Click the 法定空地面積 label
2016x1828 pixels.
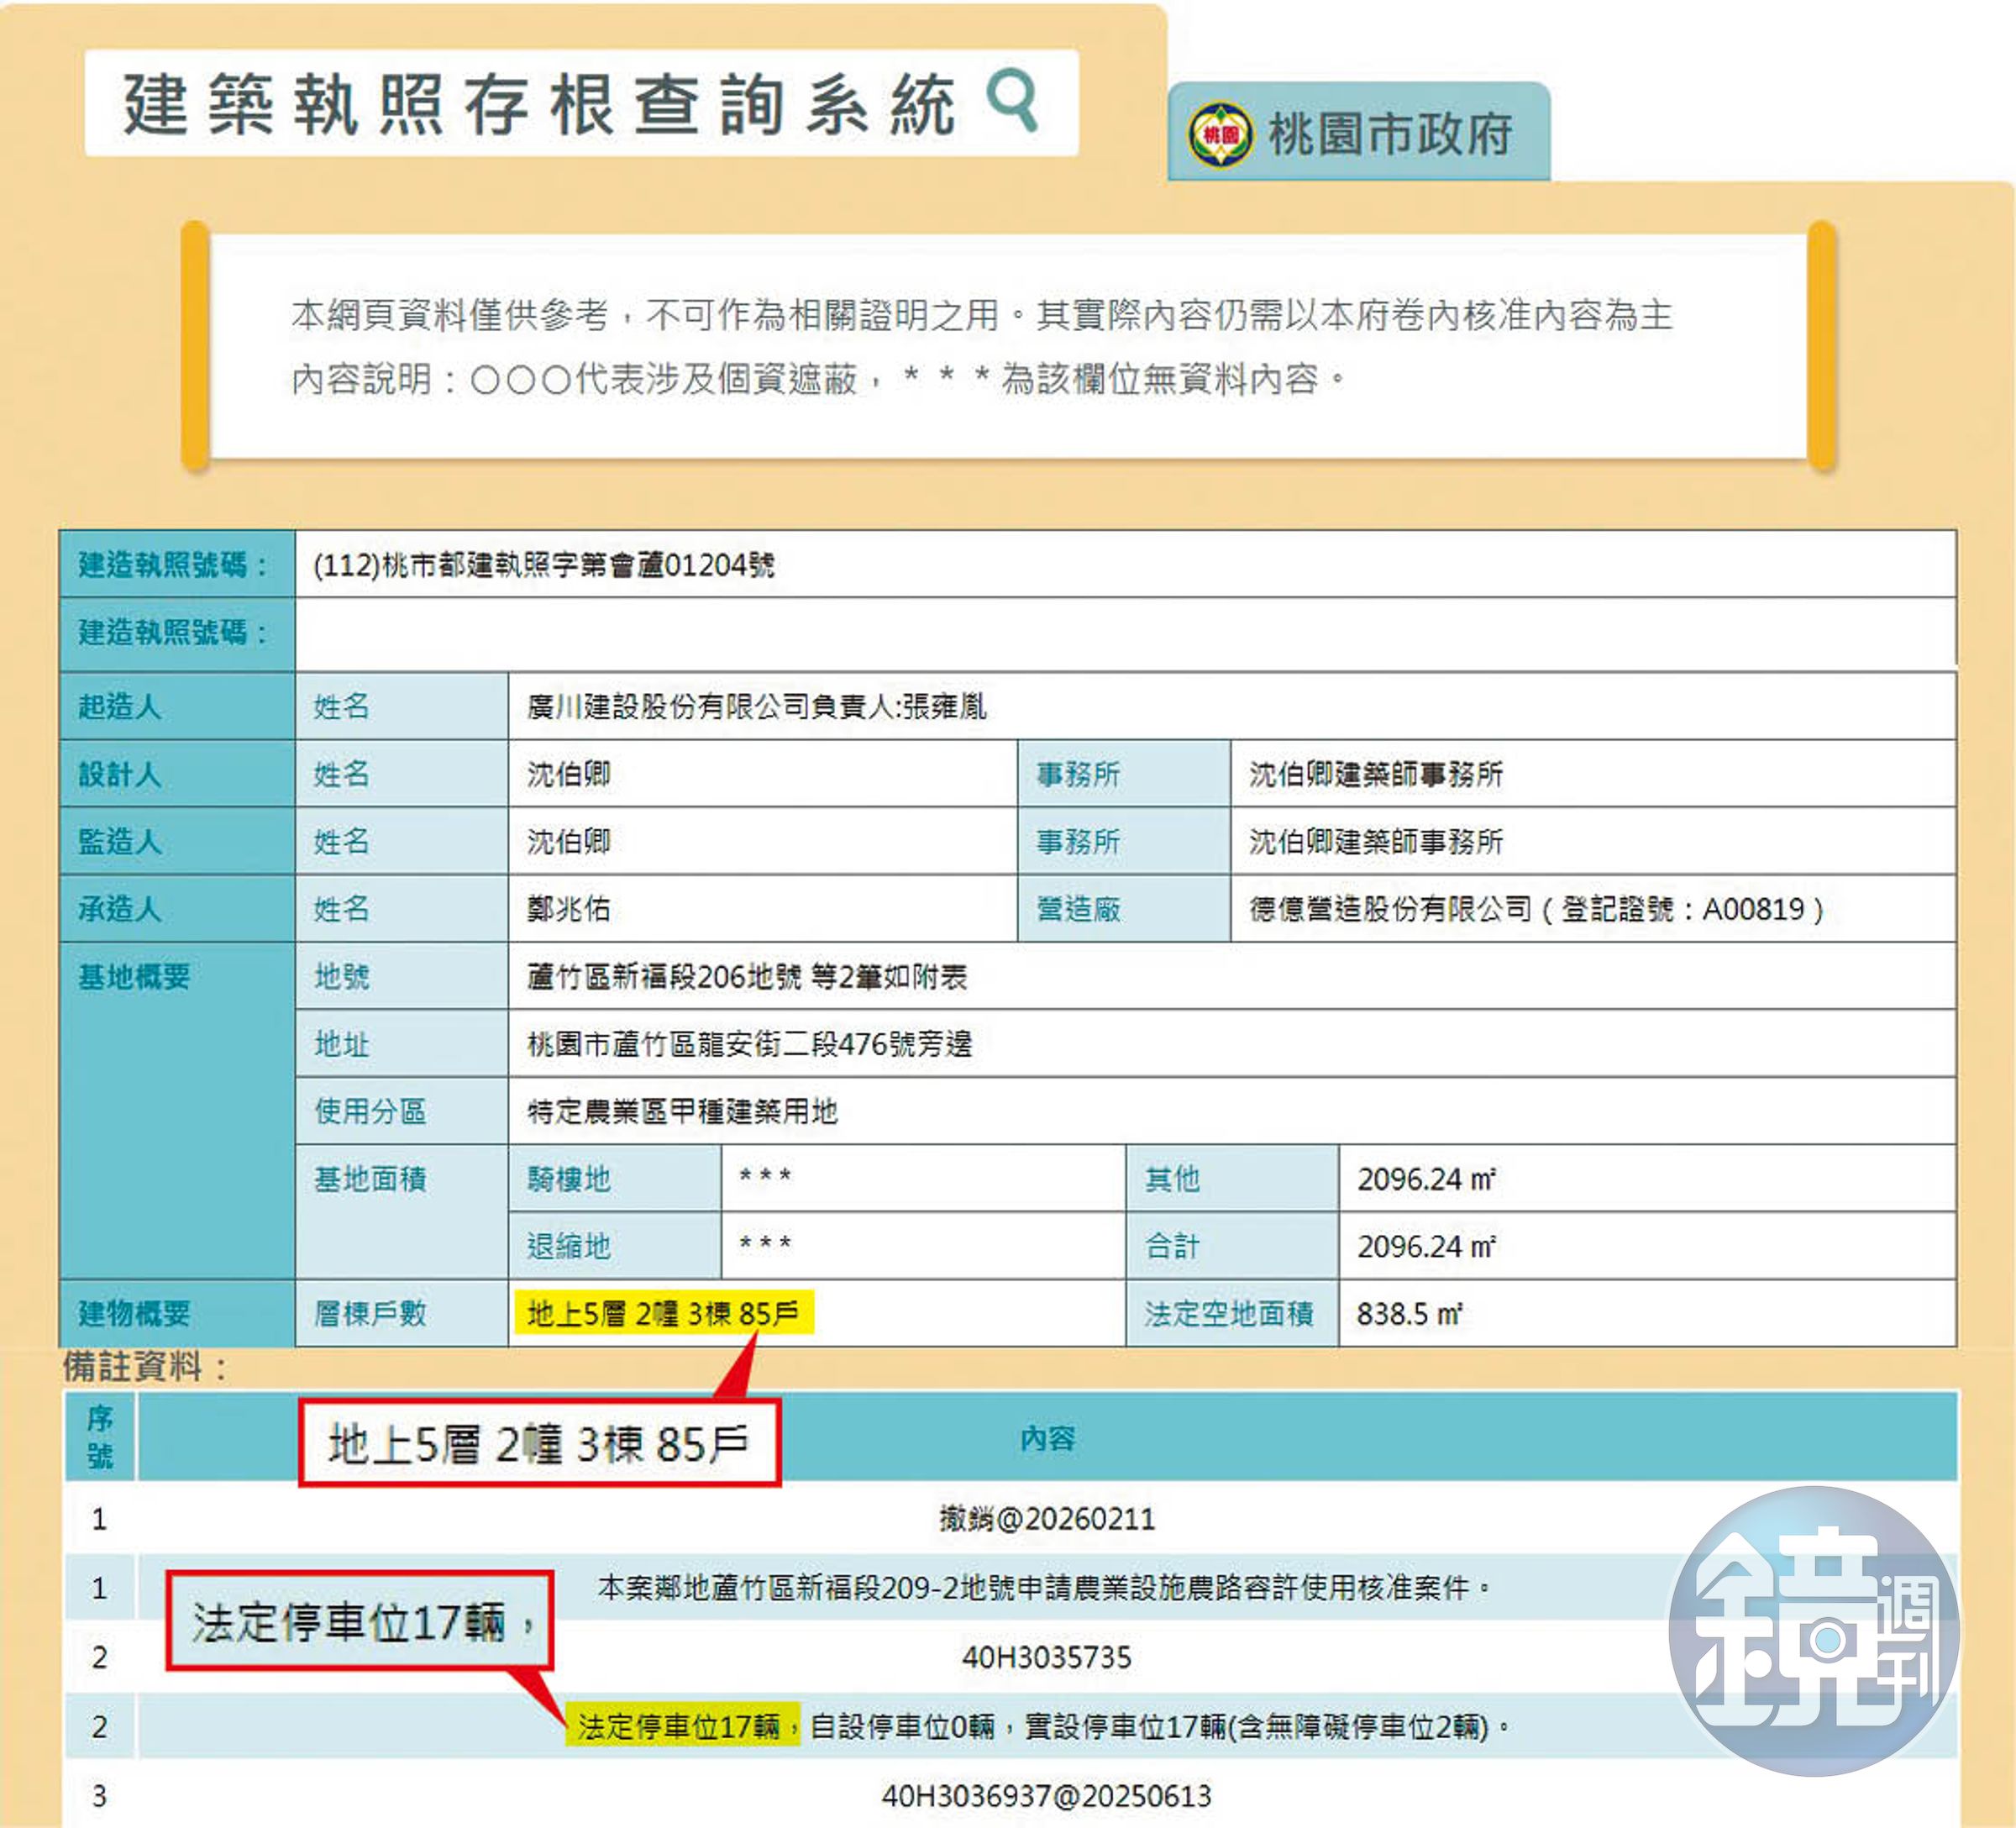[1228, 1313]
